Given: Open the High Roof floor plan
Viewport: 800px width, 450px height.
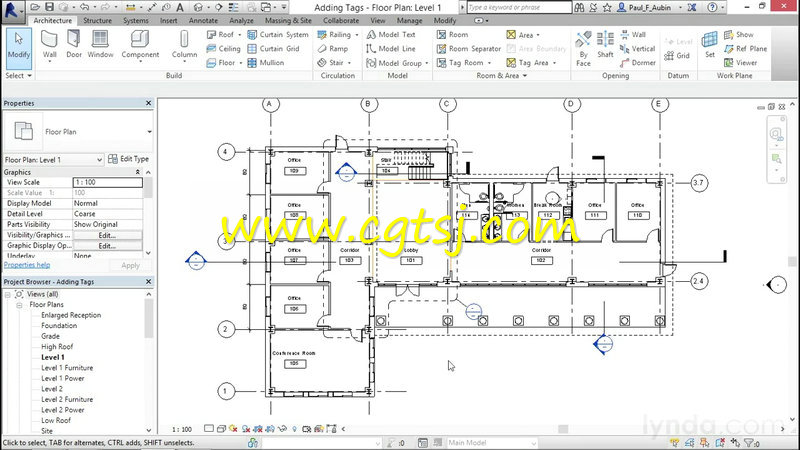Looking at the screenshot, I should coord(57,347).
